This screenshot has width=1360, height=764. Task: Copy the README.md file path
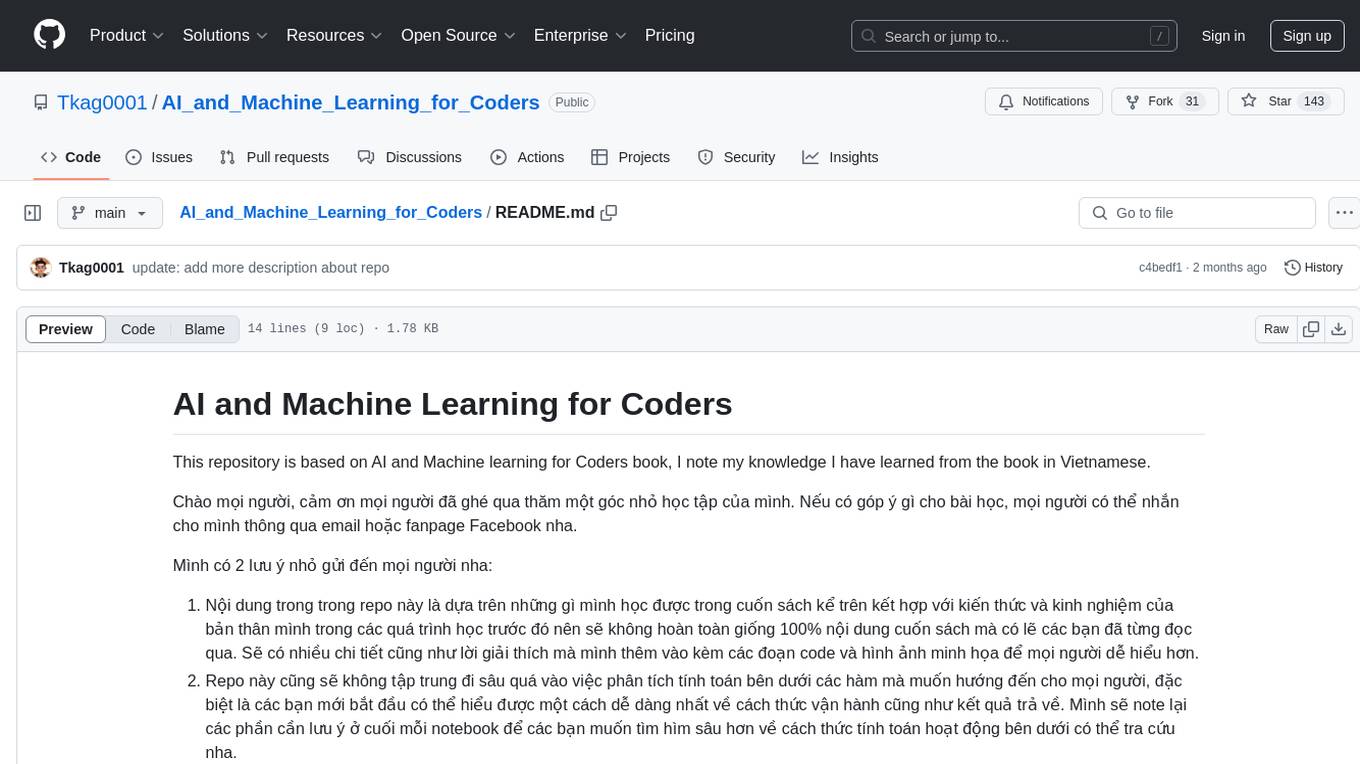pyautogui.click(x=609, y=213)
